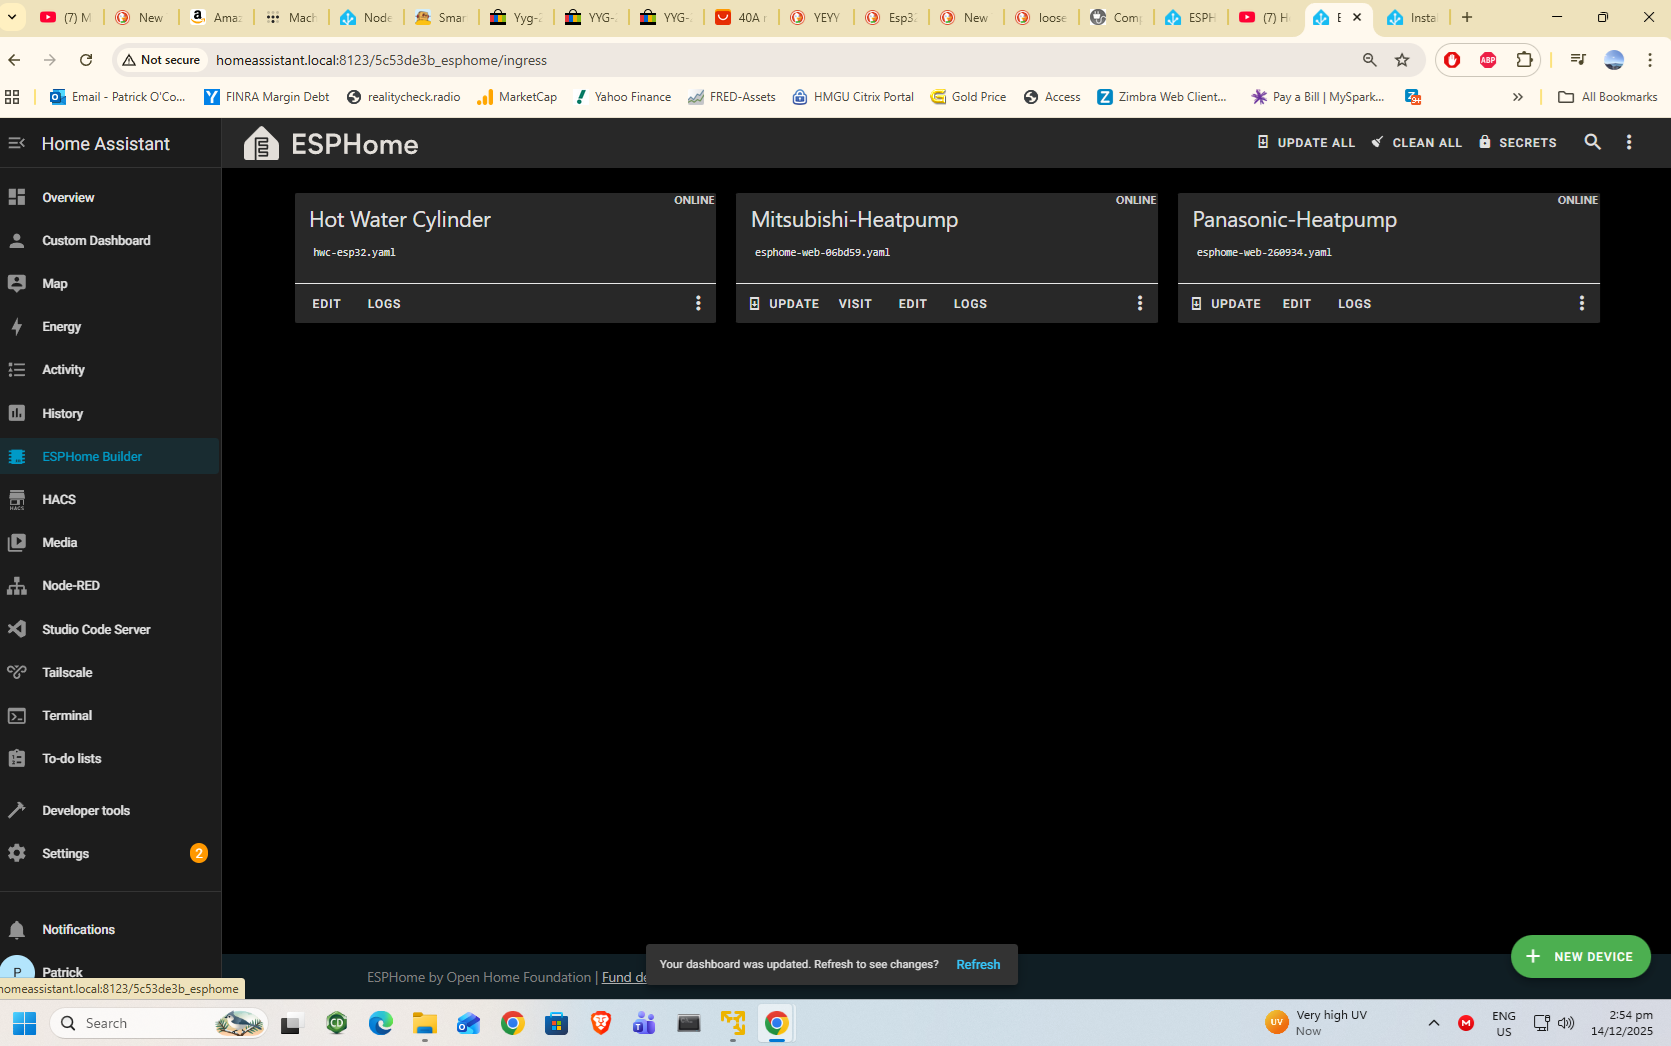Click Refresh in the dashboard updated toast
This screenshot has width=1671, height=1046.
click(978, 965)
